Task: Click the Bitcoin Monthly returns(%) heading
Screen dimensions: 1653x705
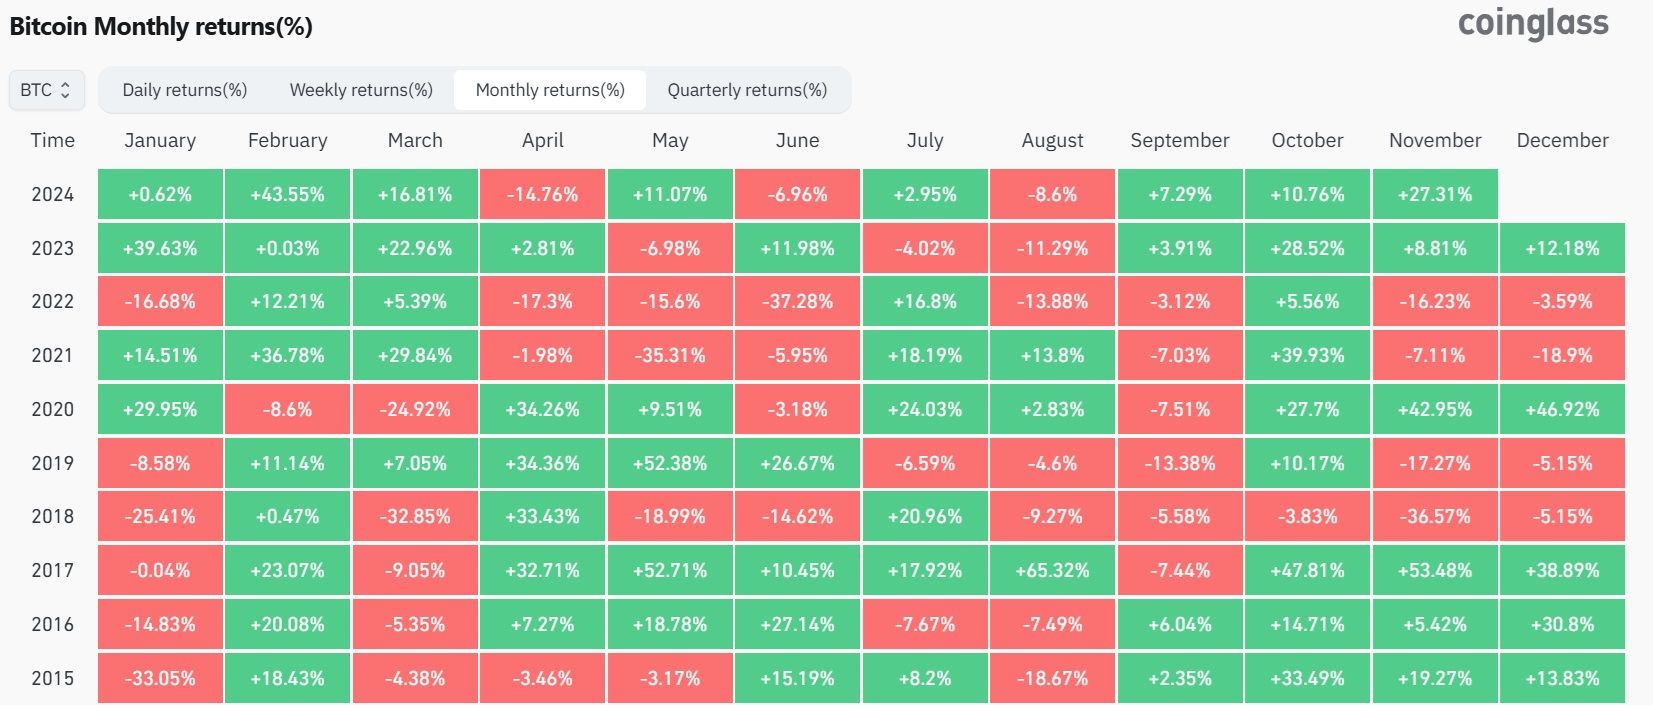Action: tap(161, 27)
